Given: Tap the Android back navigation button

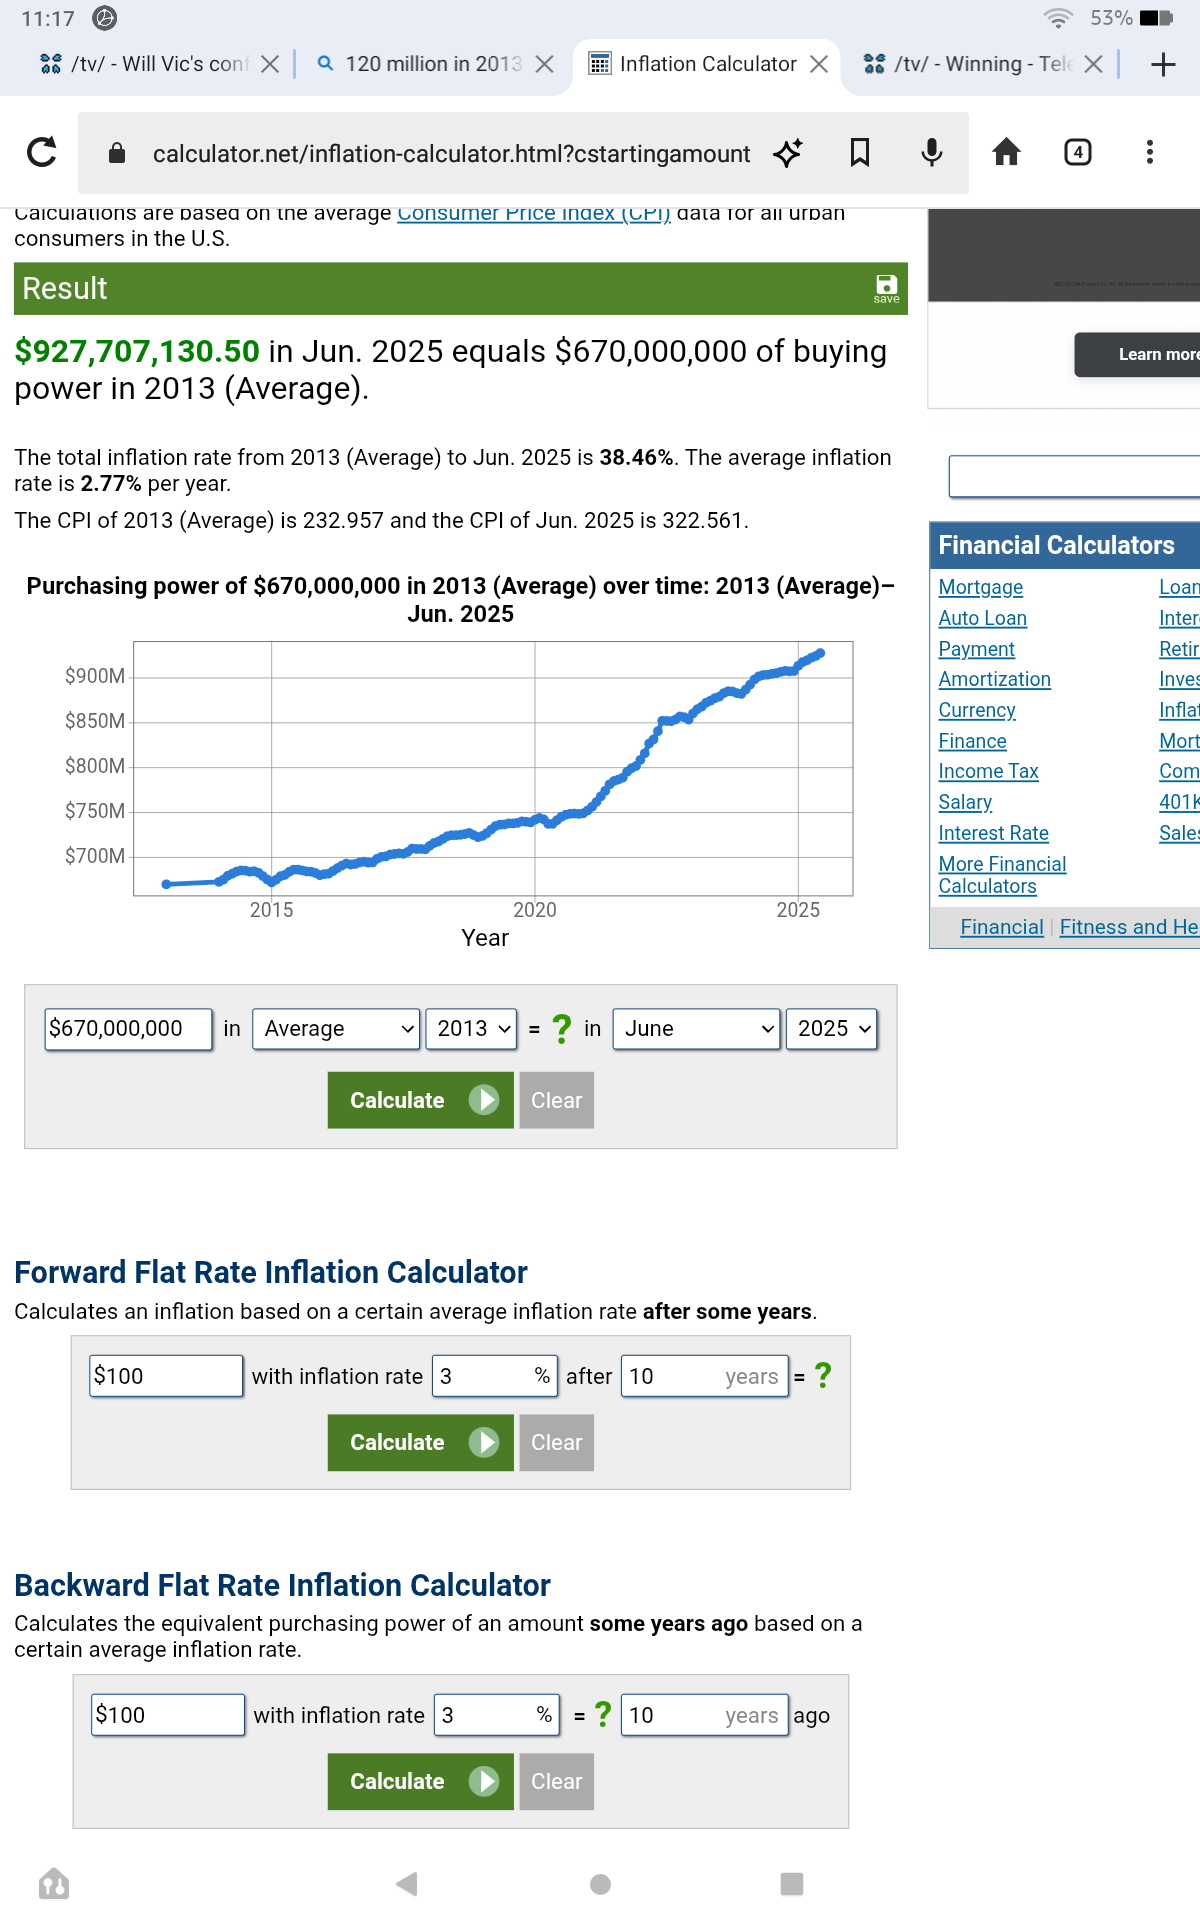Looking at the screenshot, I should tap(407, 1884).
